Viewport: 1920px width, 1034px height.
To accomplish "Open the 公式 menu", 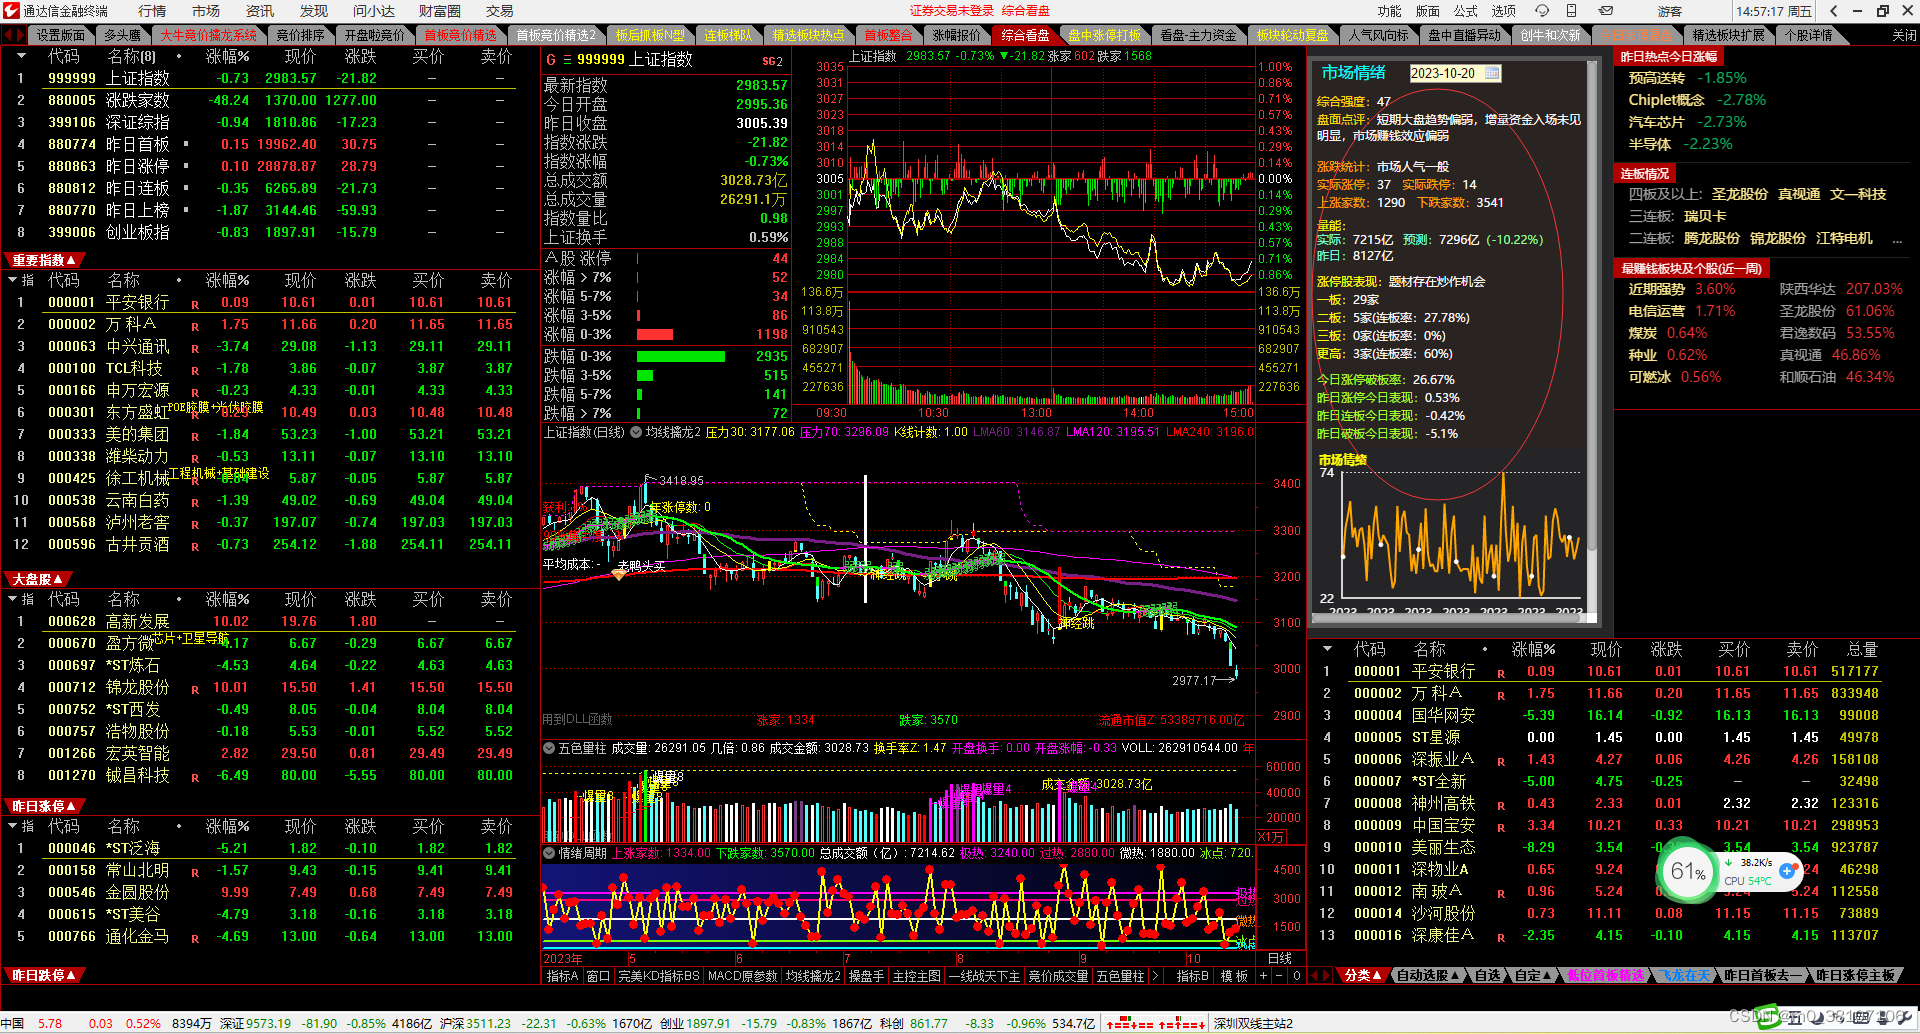I will 1466,11.
